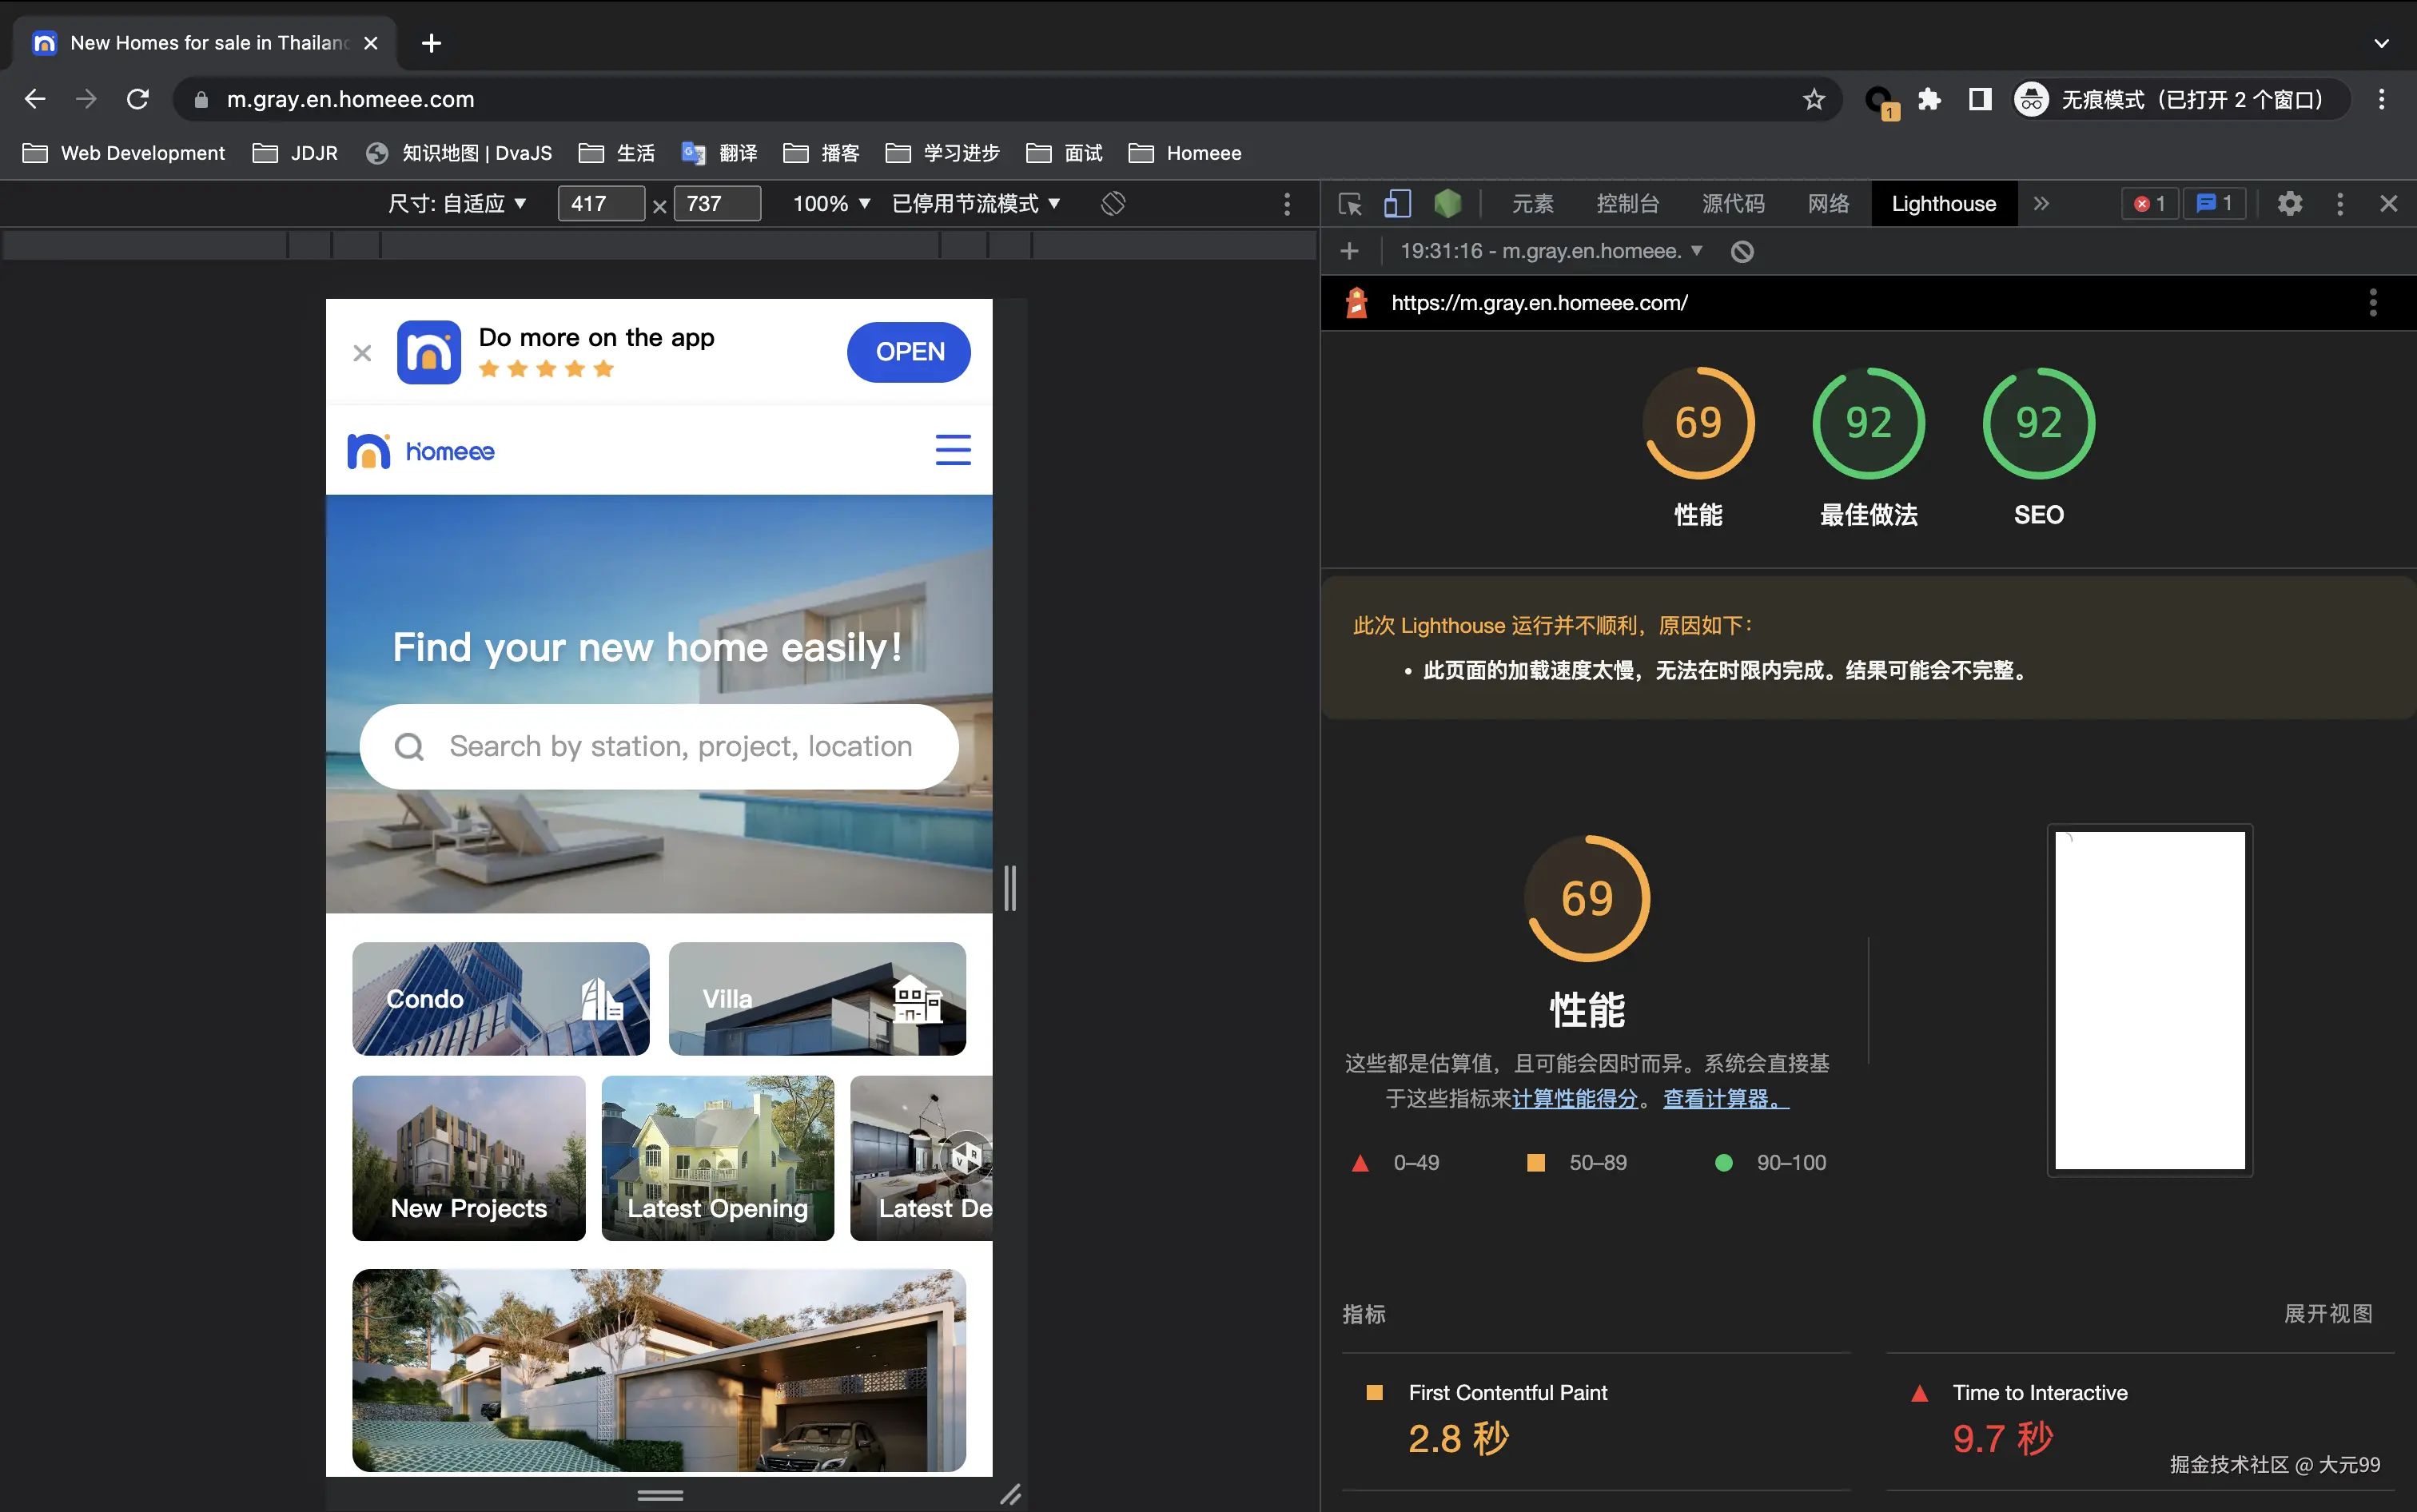The width and height of the screenshot is (2417, 1512).
Task: Expand the dimensions 自适应 dropdown
Action: point(457,204)
